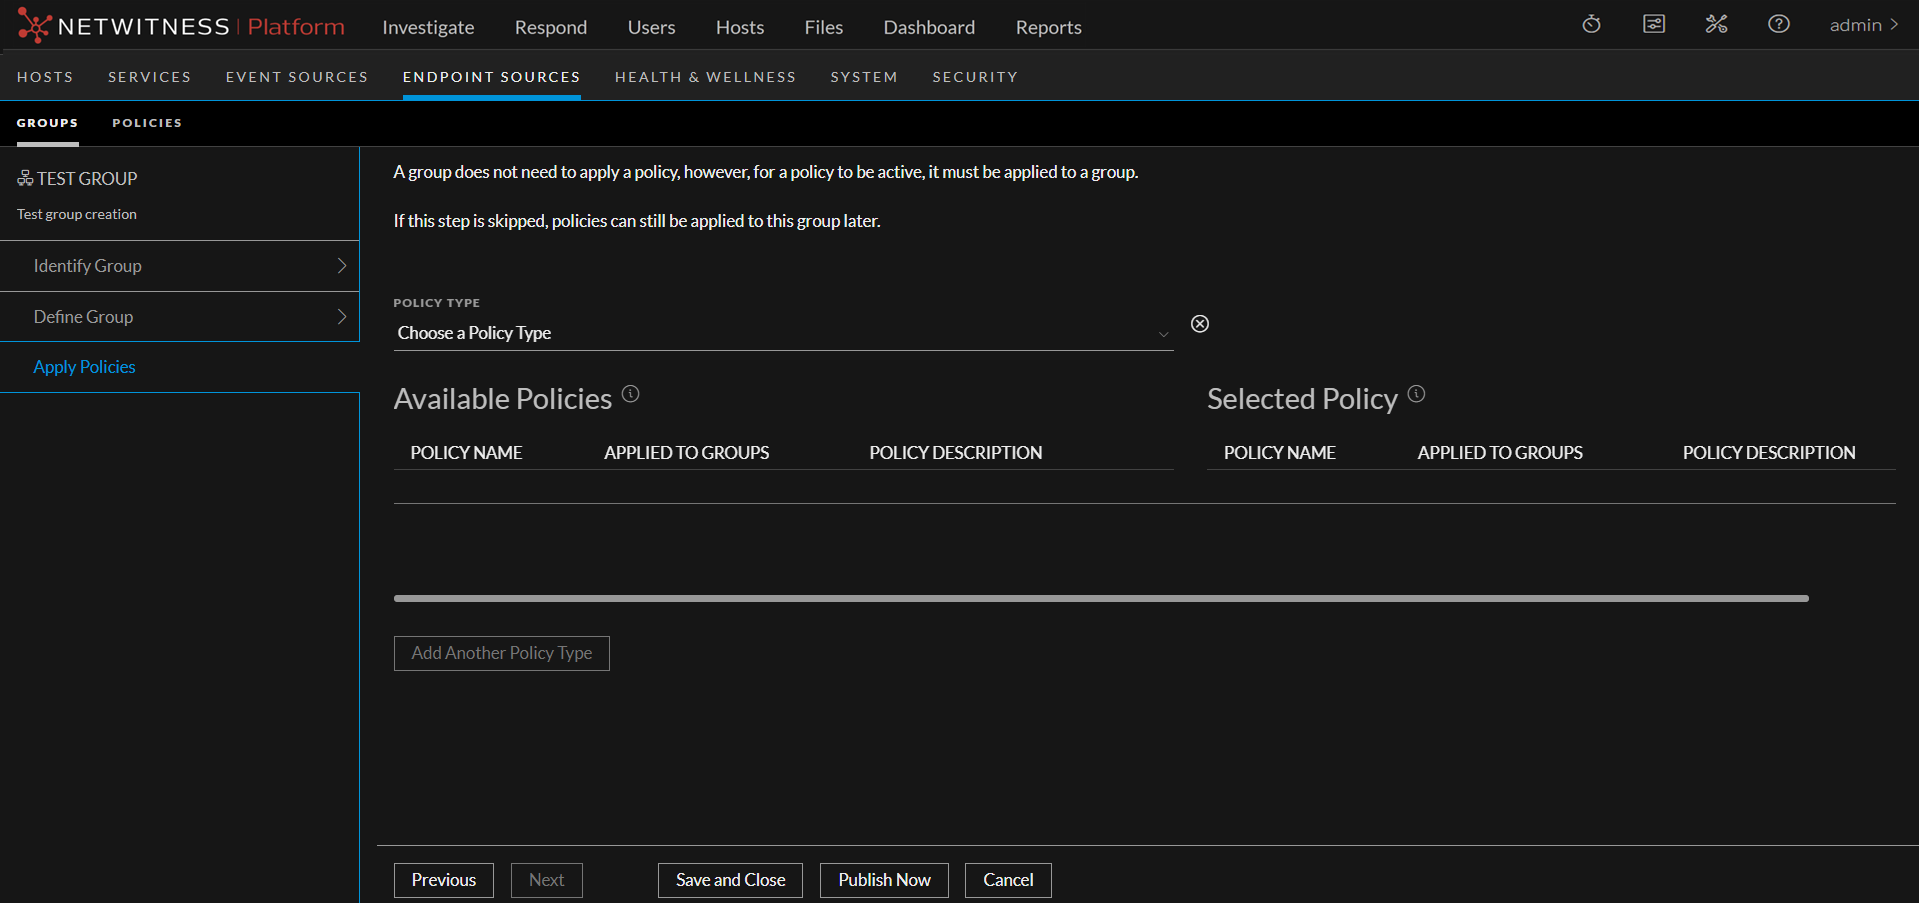Click the remove policy type X icon
The width and height of the screenshot is (1919, 903).
1200,324
